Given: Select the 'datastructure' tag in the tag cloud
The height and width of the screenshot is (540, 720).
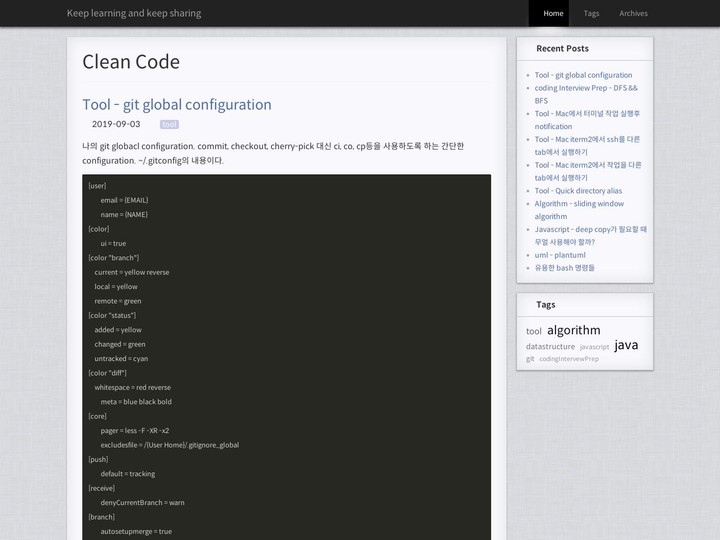Looking at the screenshot, I should [x=550, y=347].
